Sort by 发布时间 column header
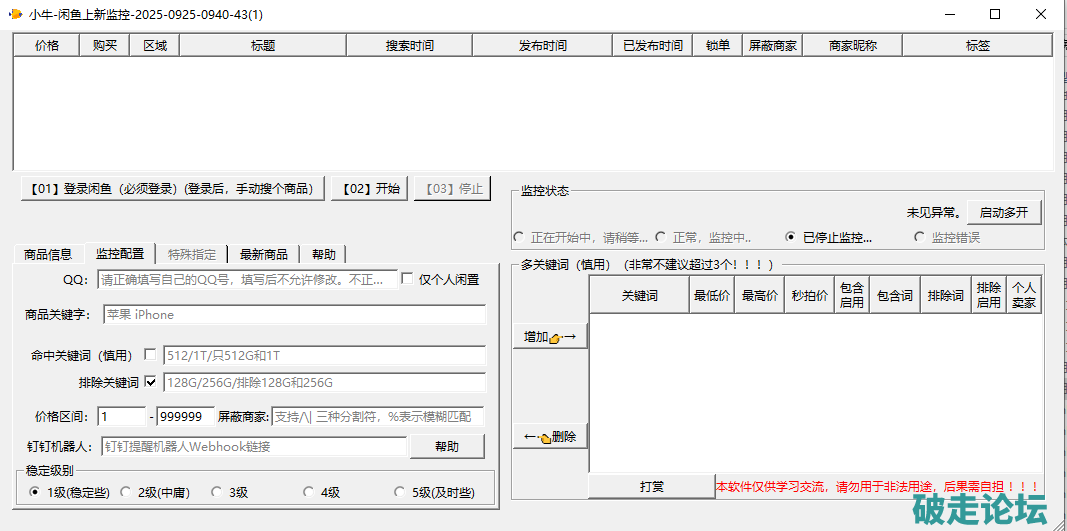This screenshot has width=1067, height=531. click(542, 46)
